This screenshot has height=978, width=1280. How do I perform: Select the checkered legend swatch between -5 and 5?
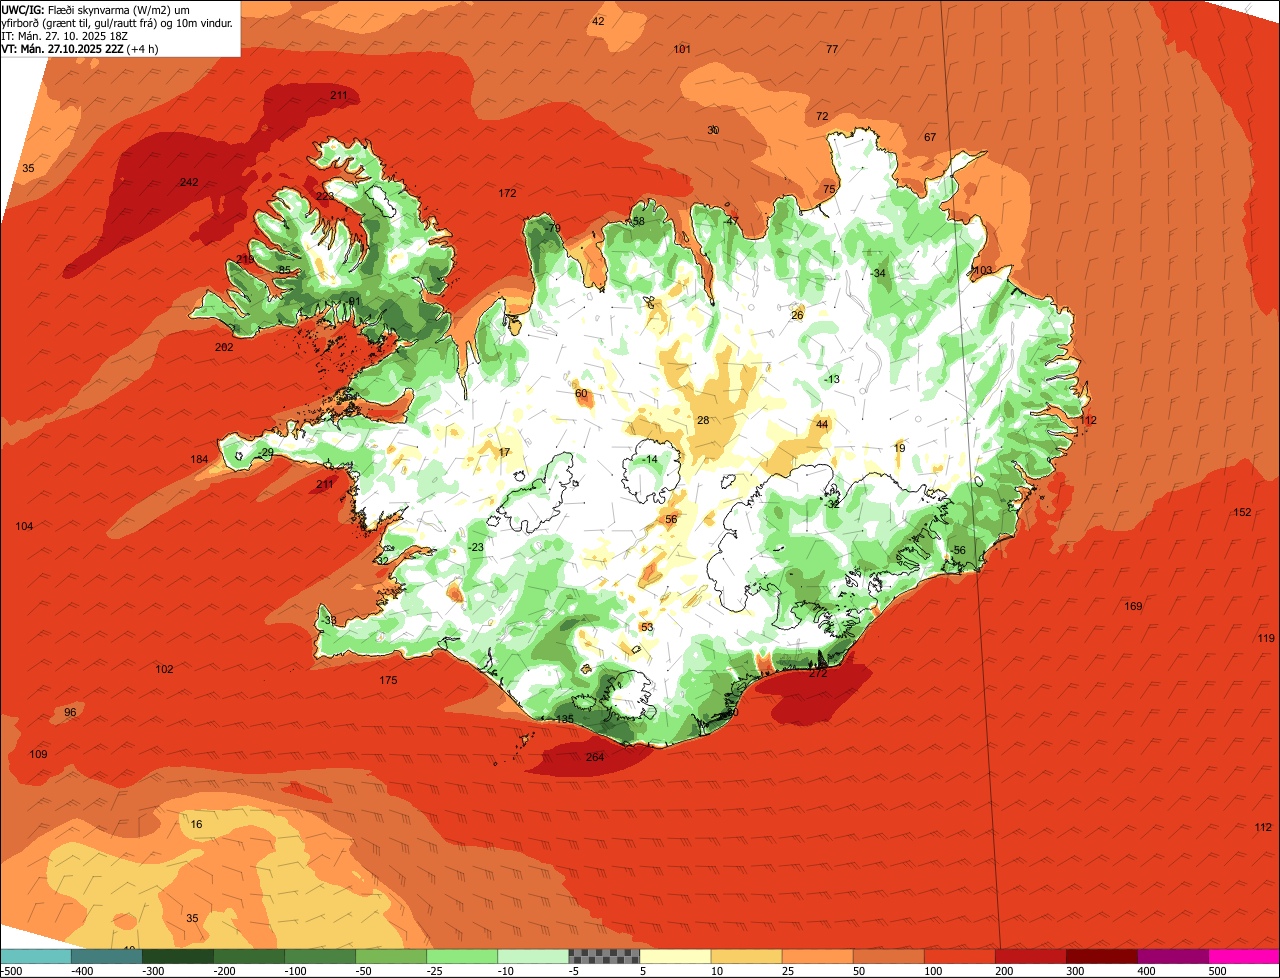[x=604, y=956]
